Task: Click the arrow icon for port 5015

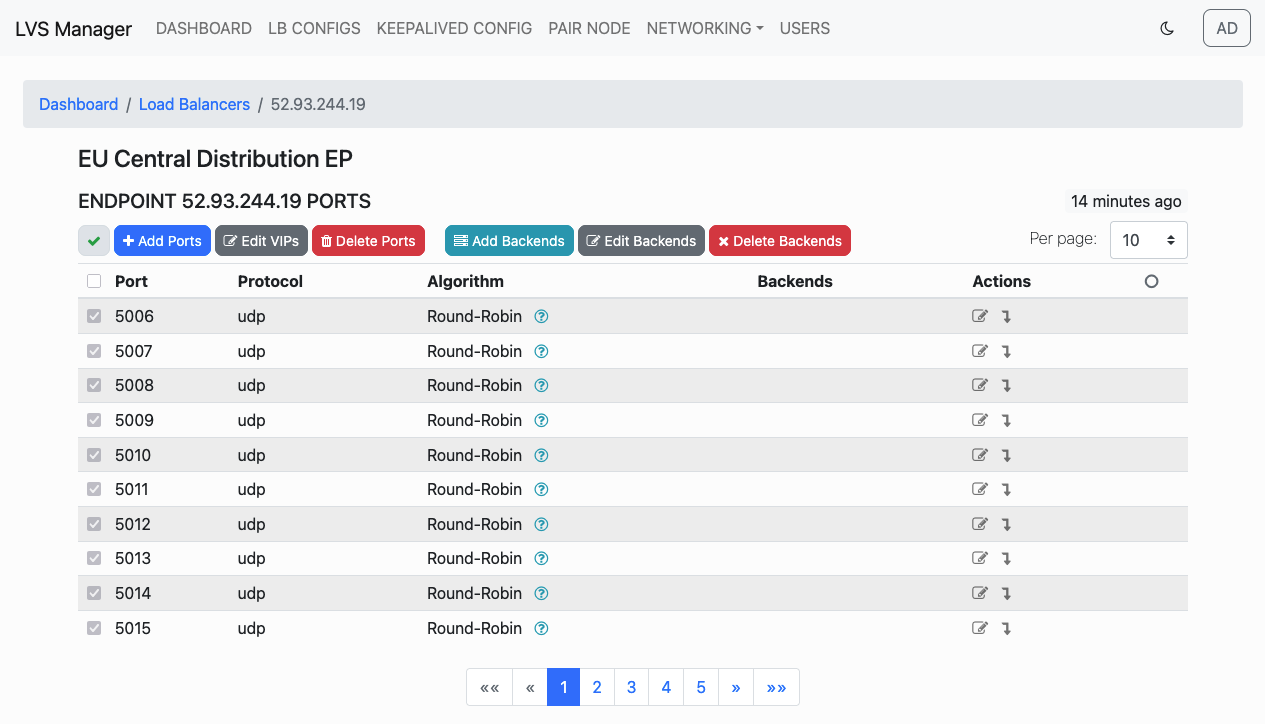Action: pyautogui.click(x=1006, y=629)
